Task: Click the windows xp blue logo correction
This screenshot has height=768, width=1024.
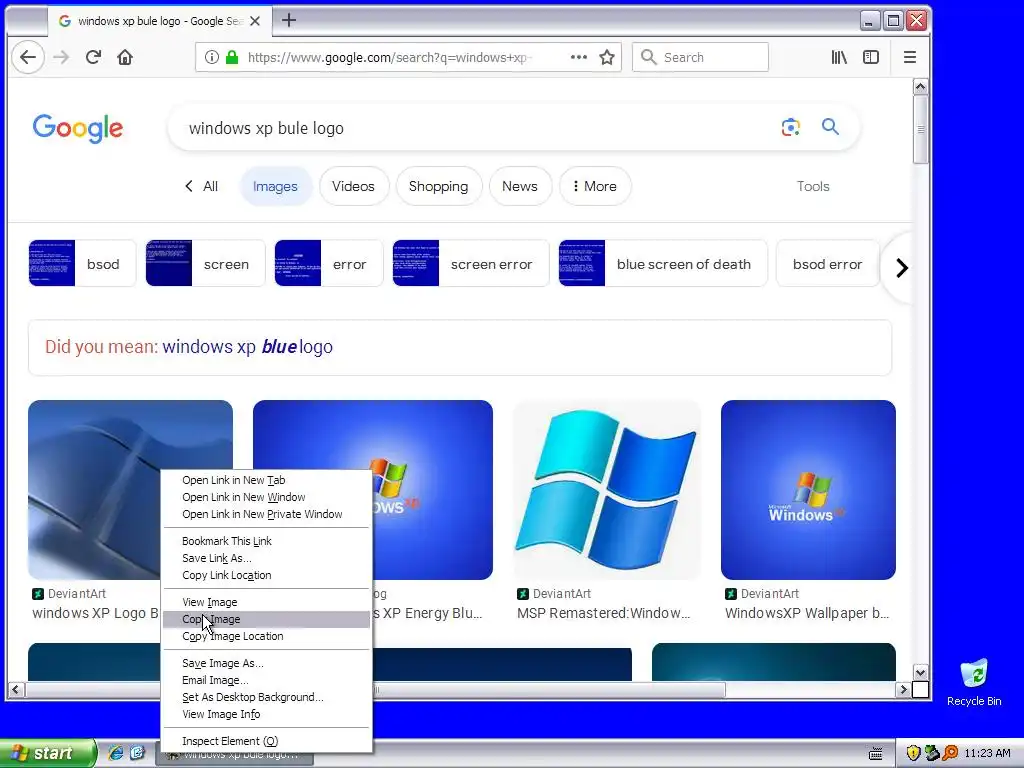Action: click(x=248, y=347)
